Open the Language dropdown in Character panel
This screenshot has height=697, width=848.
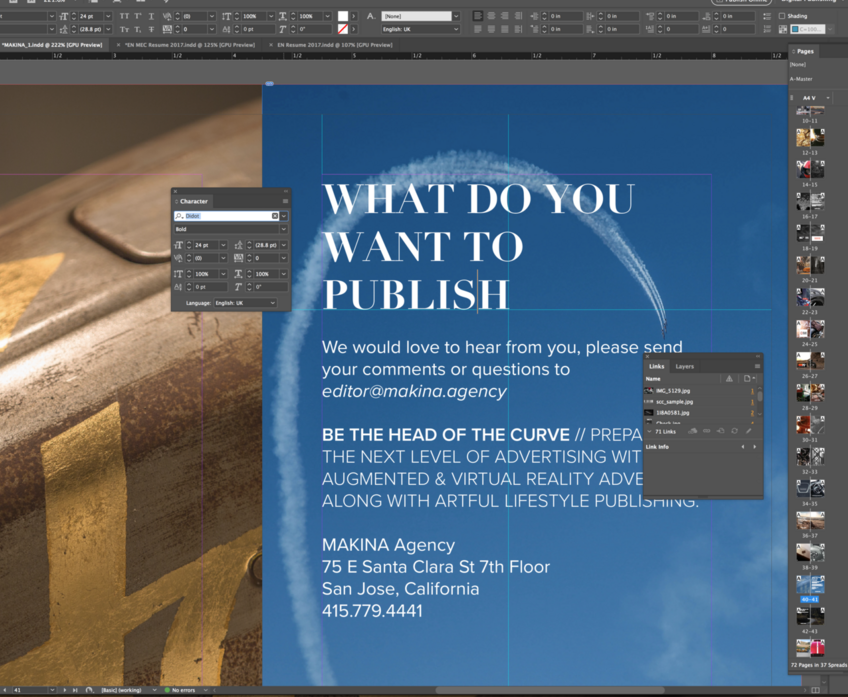tap(246, 303)
